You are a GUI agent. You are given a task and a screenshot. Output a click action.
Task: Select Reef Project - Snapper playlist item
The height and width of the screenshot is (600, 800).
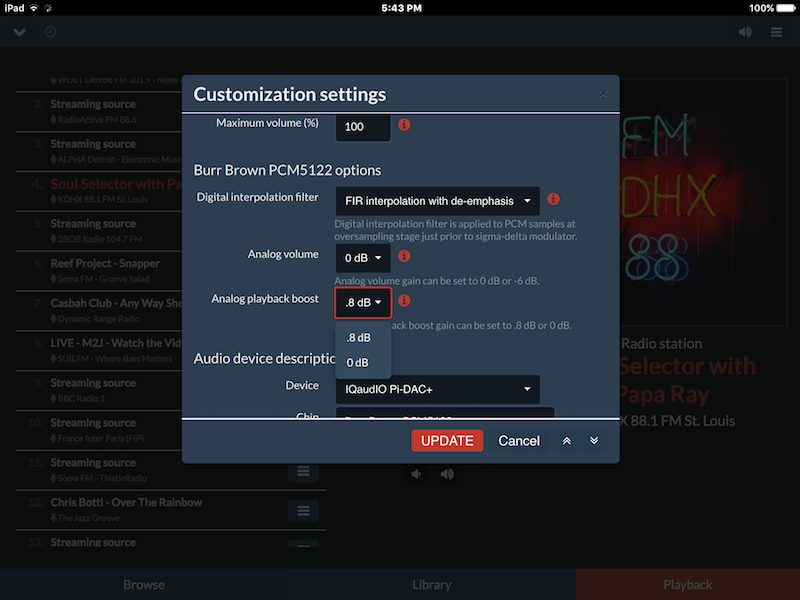pos(98,270)
